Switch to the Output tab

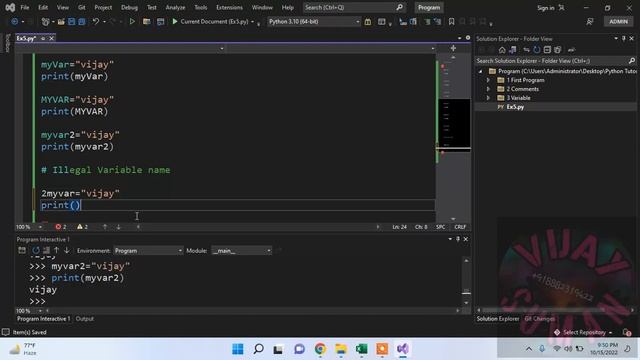(x=84, y=319)
